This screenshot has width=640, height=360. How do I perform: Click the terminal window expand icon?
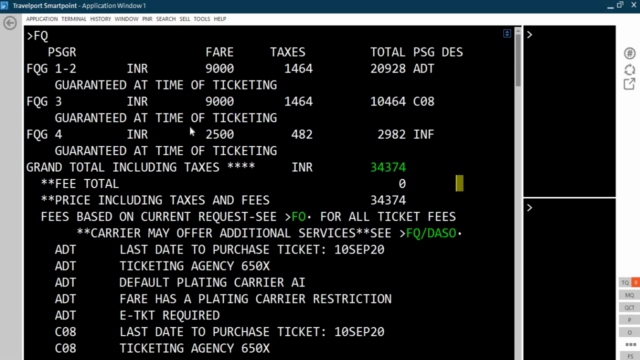(507, 33)
